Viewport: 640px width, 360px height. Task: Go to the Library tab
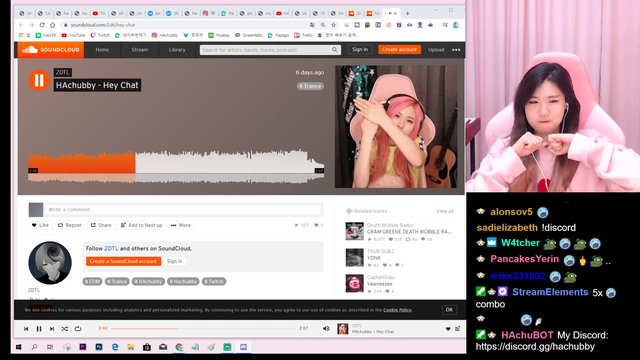pos(177,50)
